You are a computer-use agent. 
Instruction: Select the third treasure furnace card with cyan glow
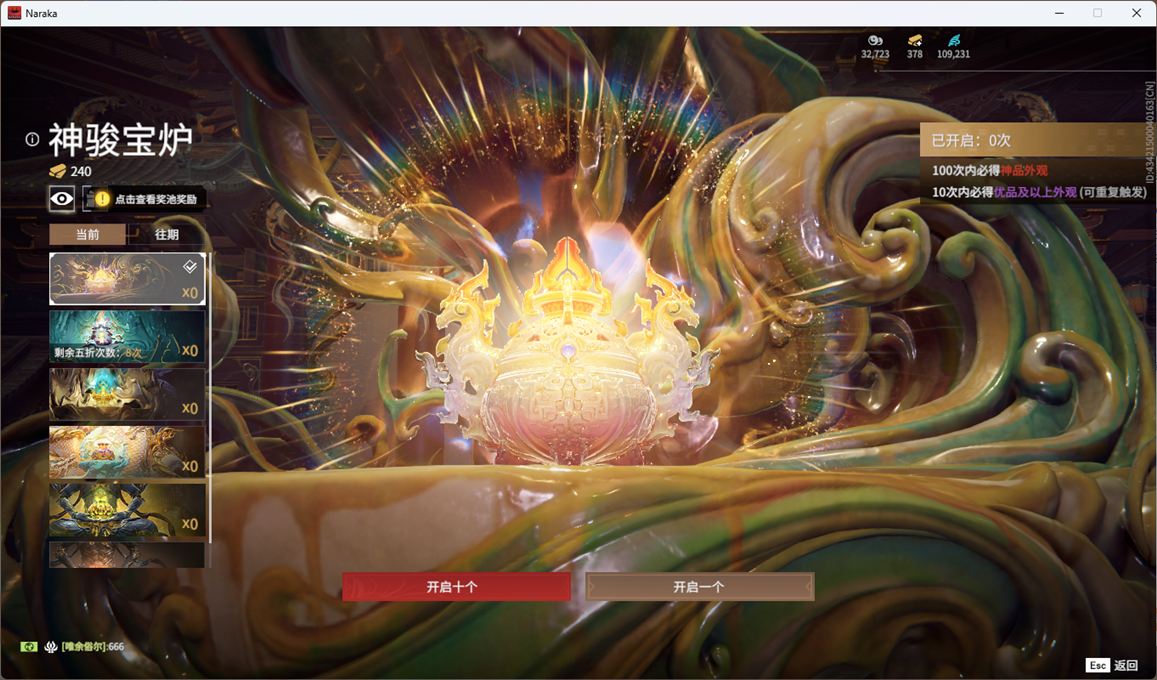[127, 394]
